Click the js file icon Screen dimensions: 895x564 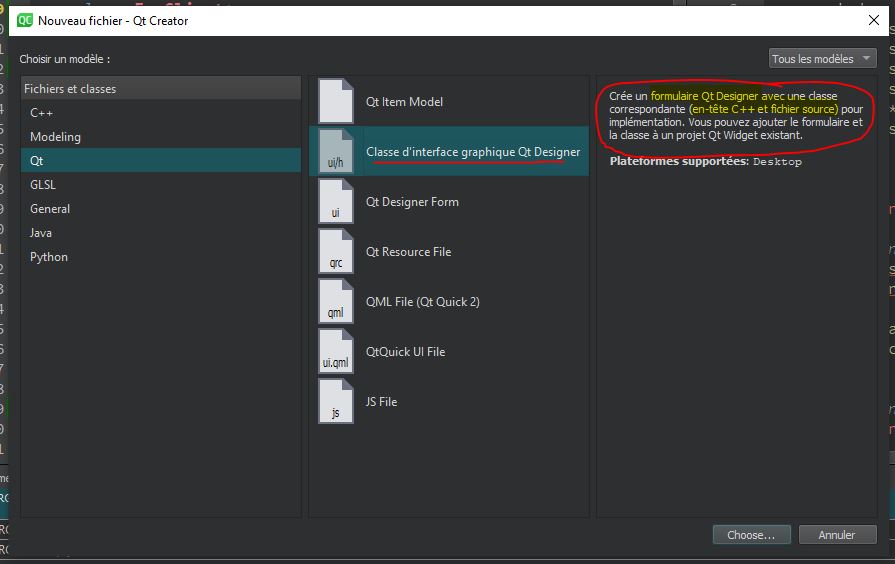pyautogui.click(x=336, y=401)
